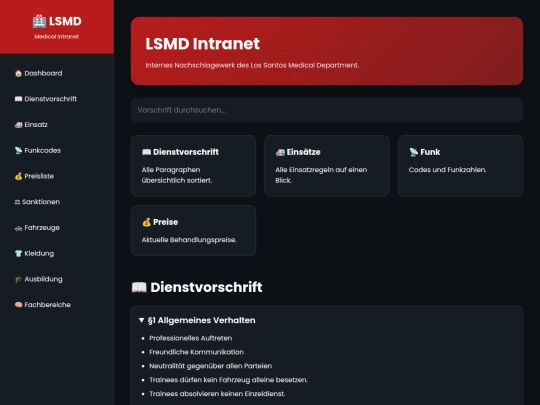
Task: Open the Dienstvorschrift card
Action: 193,166
